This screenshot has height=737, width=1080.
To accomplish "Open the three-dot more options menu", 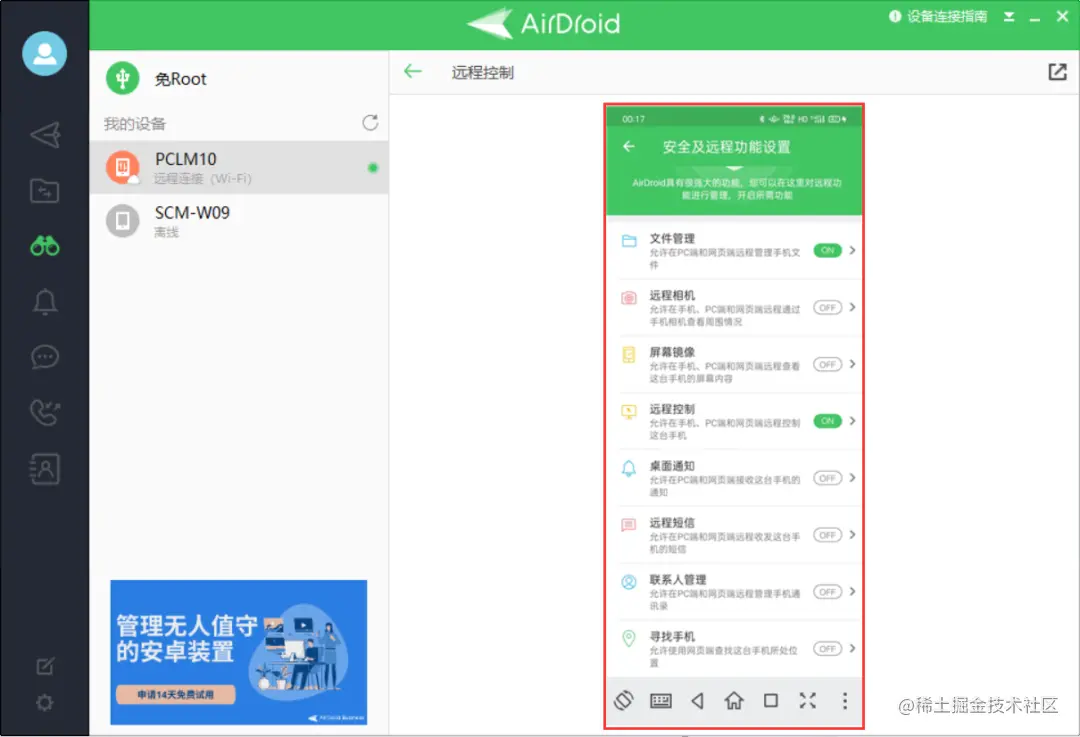I will point(844,700).
